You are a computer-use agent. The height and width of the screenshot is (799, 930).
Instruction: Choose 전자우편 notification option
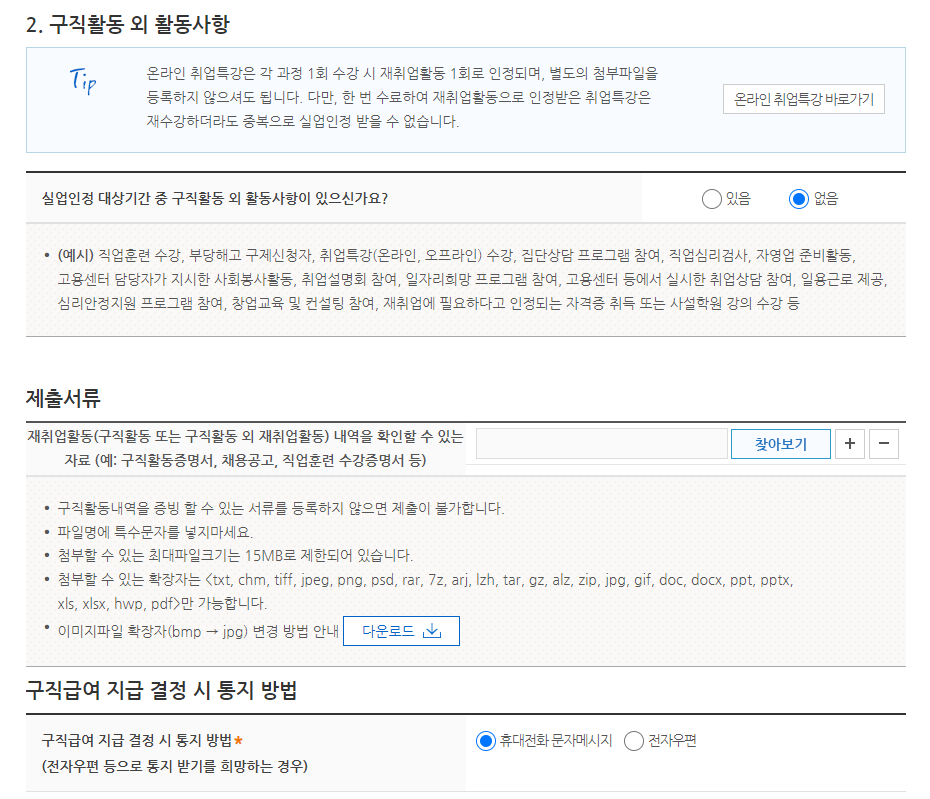pos(633,741)
